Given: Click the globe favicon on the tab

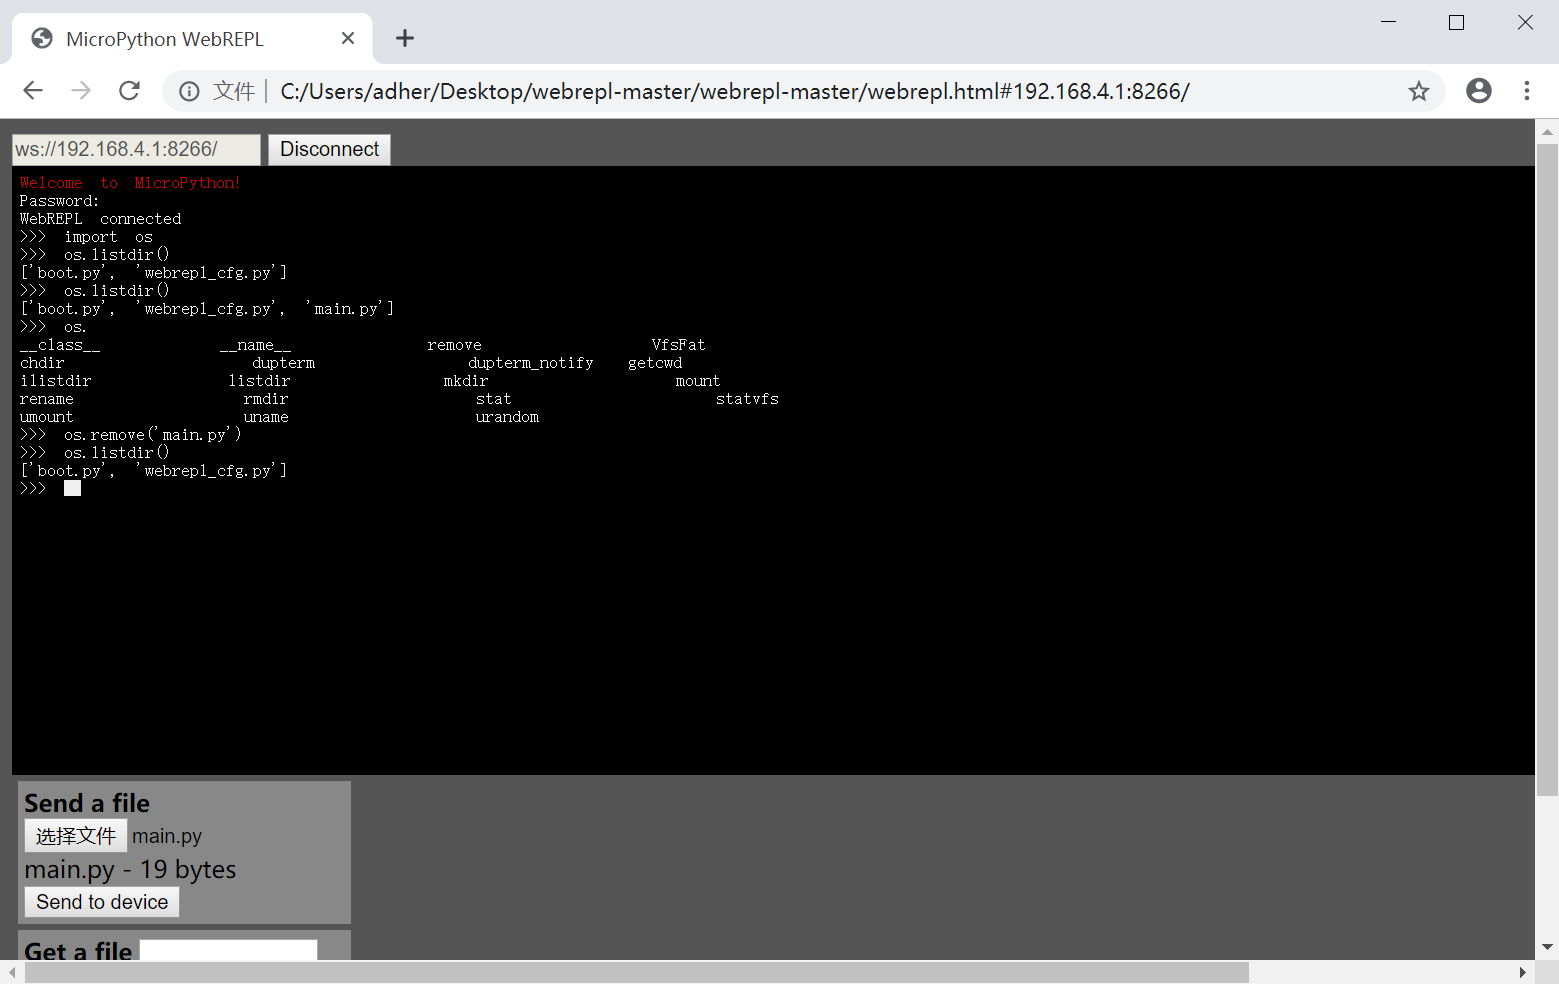Looking at the screenshot, I should (x=42, y=38).
